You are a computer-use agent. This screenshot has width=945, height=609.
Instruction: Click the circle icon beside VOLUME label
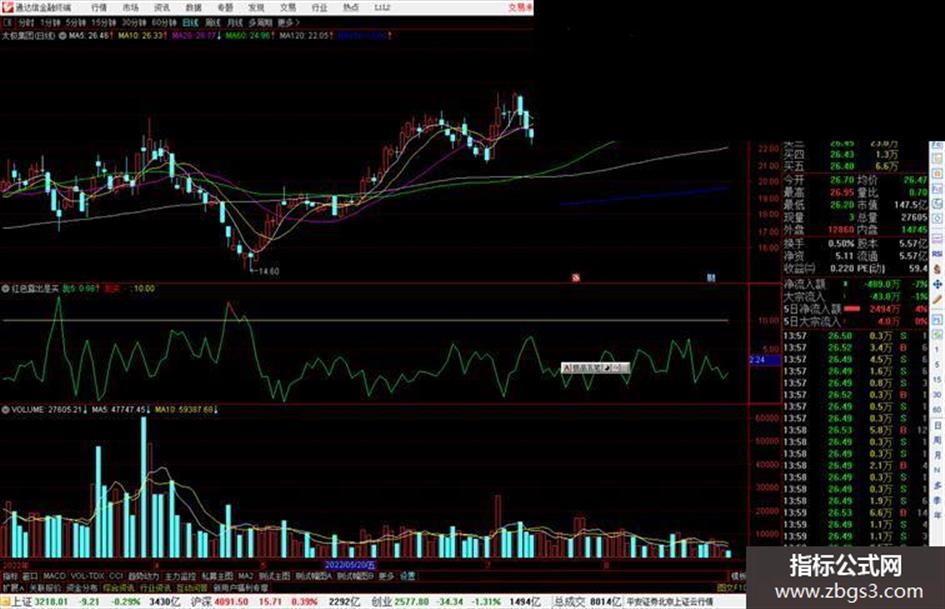point(5,409)
